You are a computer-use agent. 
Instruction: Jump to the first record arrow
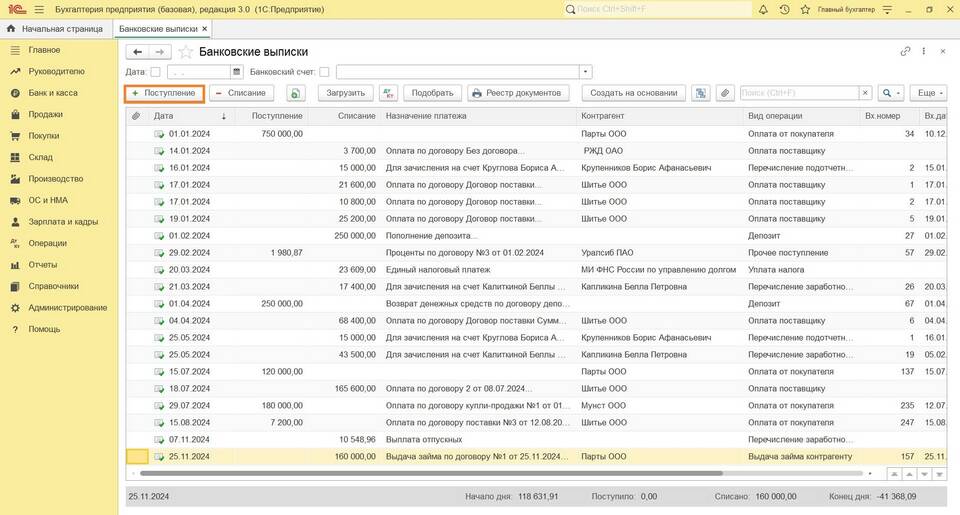tap(894, 474)
